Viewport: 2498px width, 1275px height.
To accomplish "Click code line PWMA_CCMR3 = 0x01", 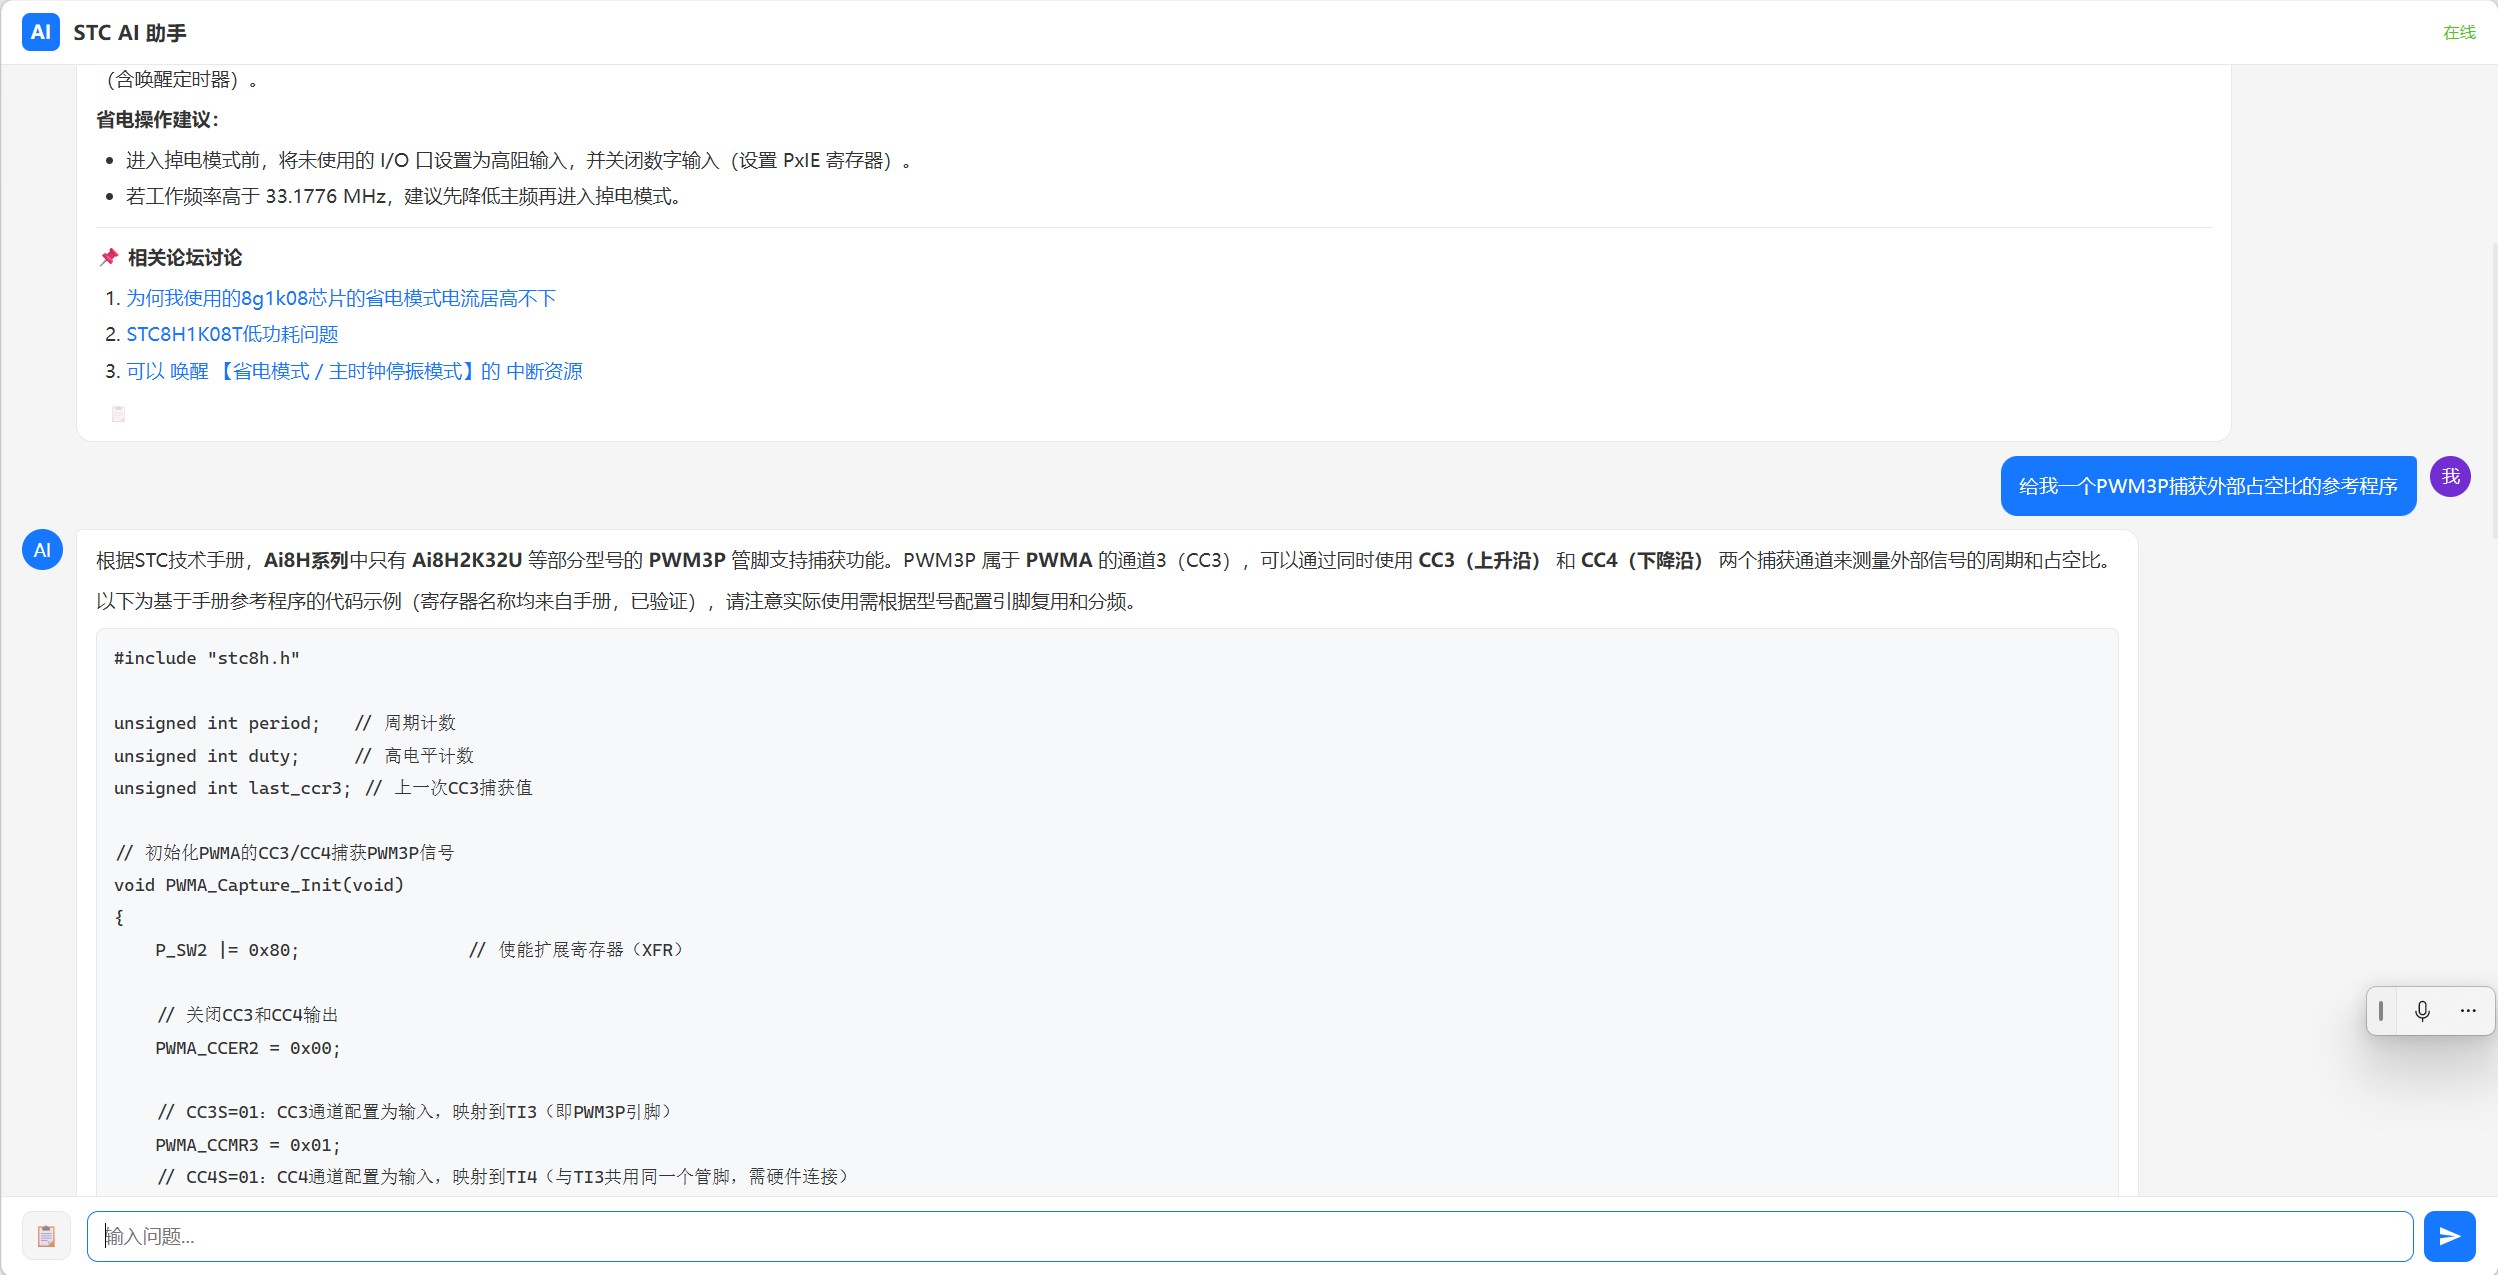I will [x=248, y=1145].
